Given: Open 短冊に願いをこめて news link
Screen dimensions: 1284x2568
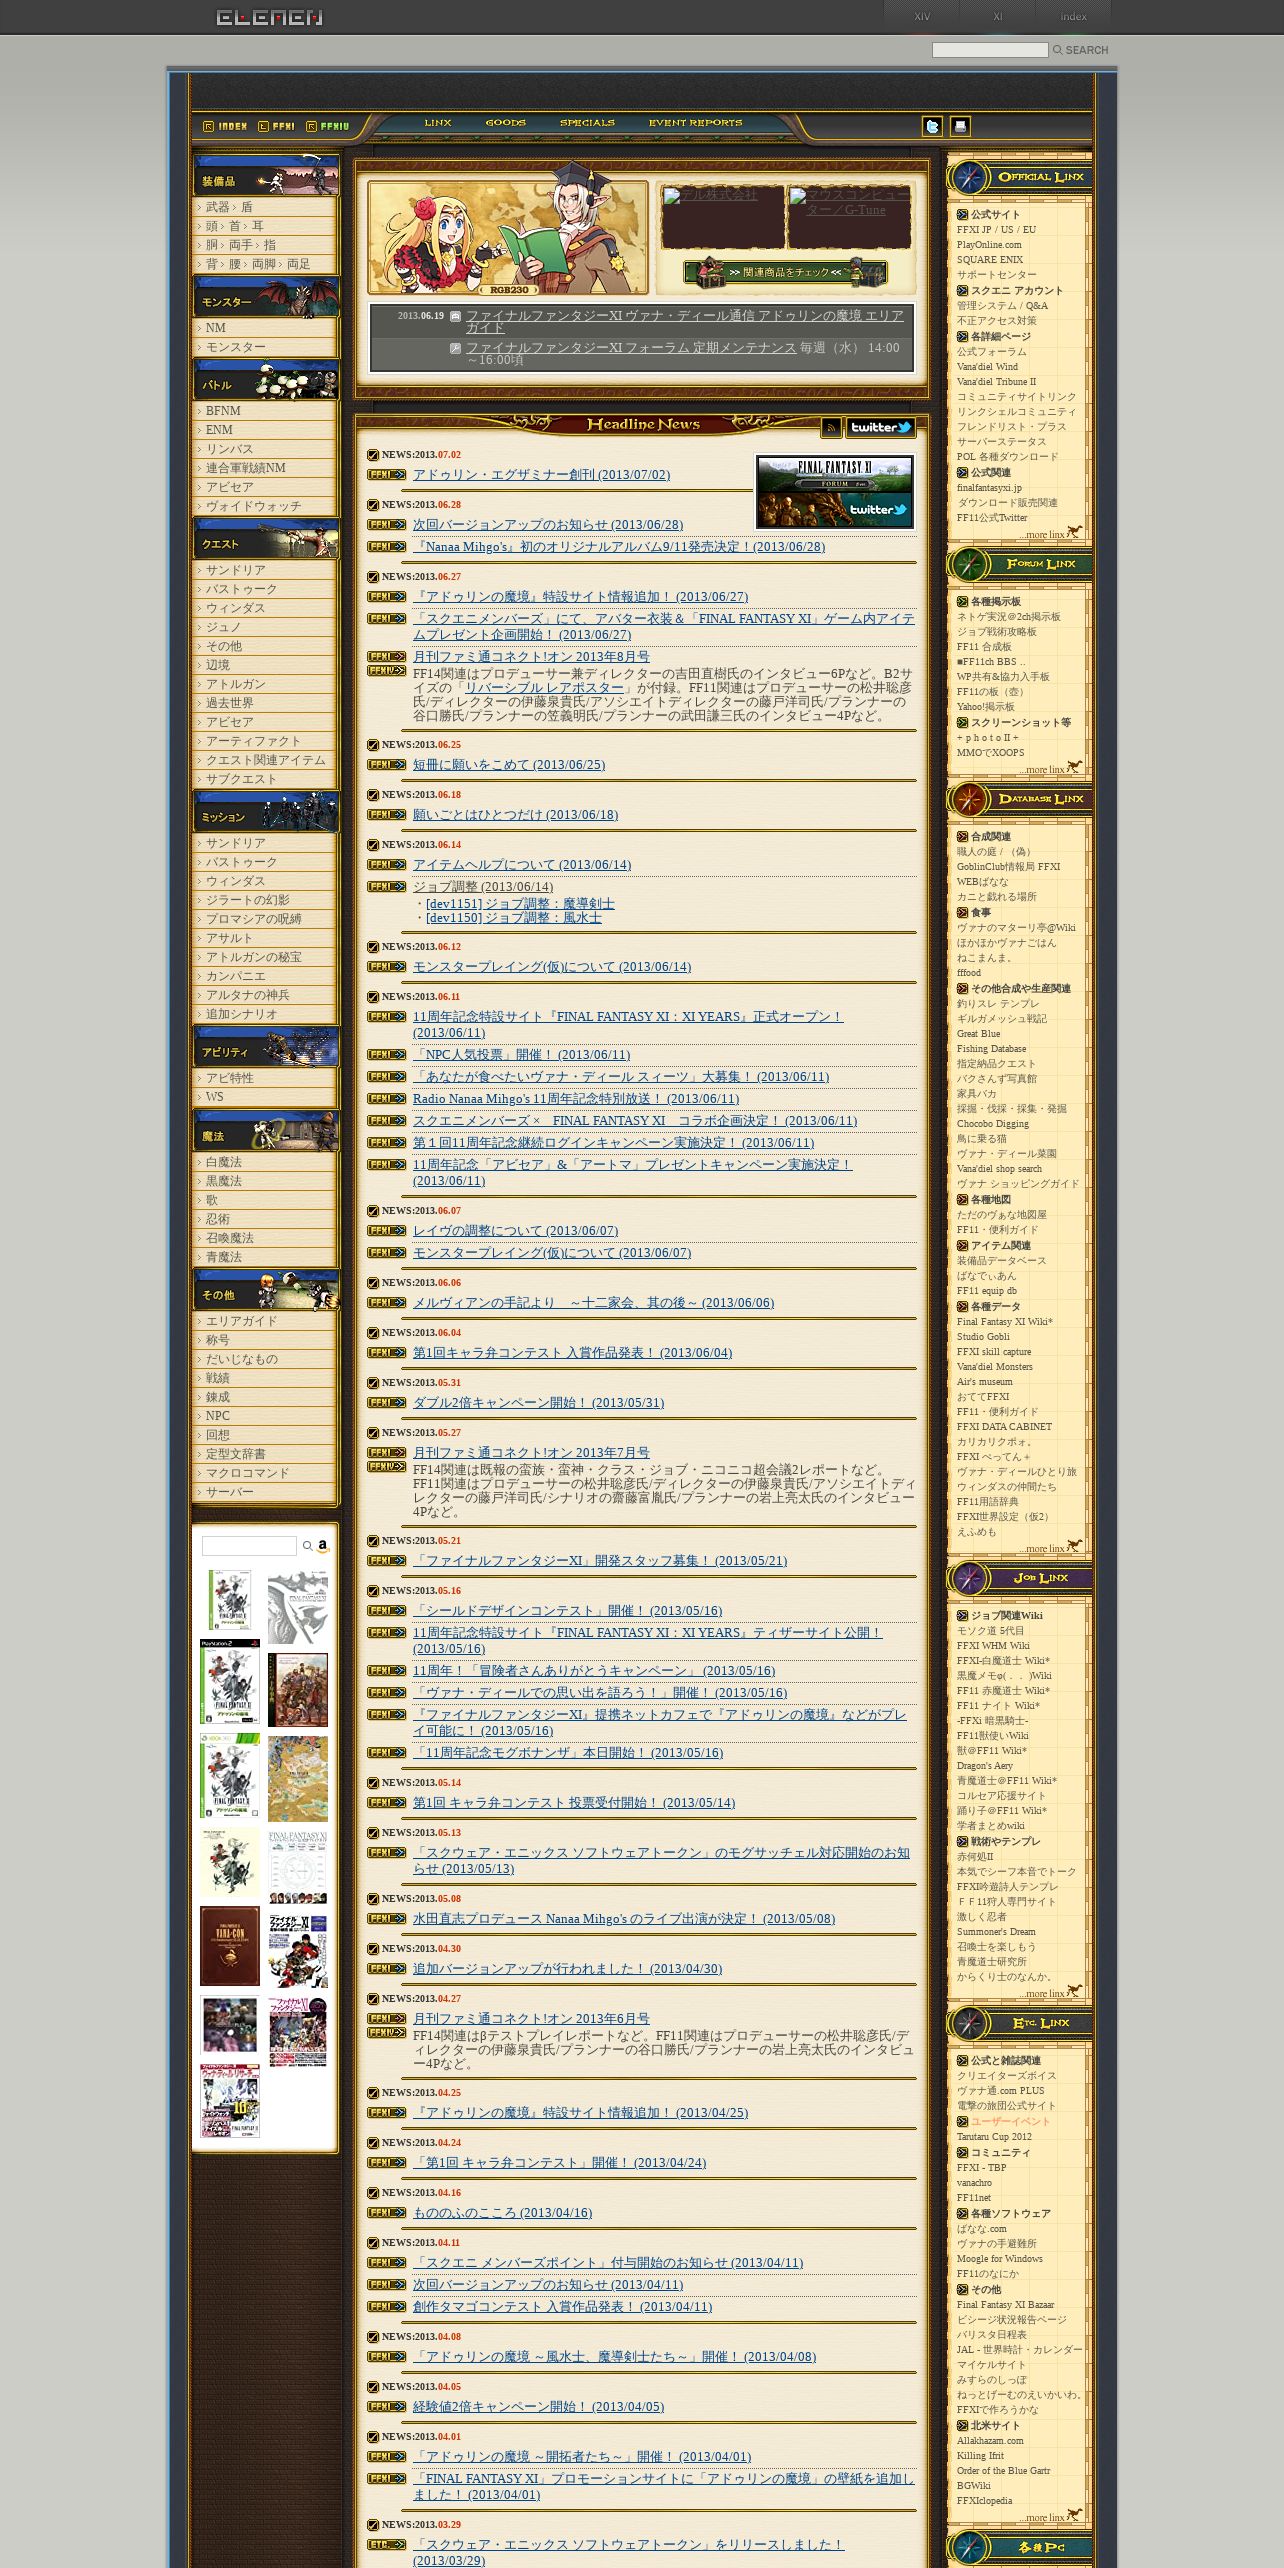Looking at the screenshot, I should click(x=509, y=765).
